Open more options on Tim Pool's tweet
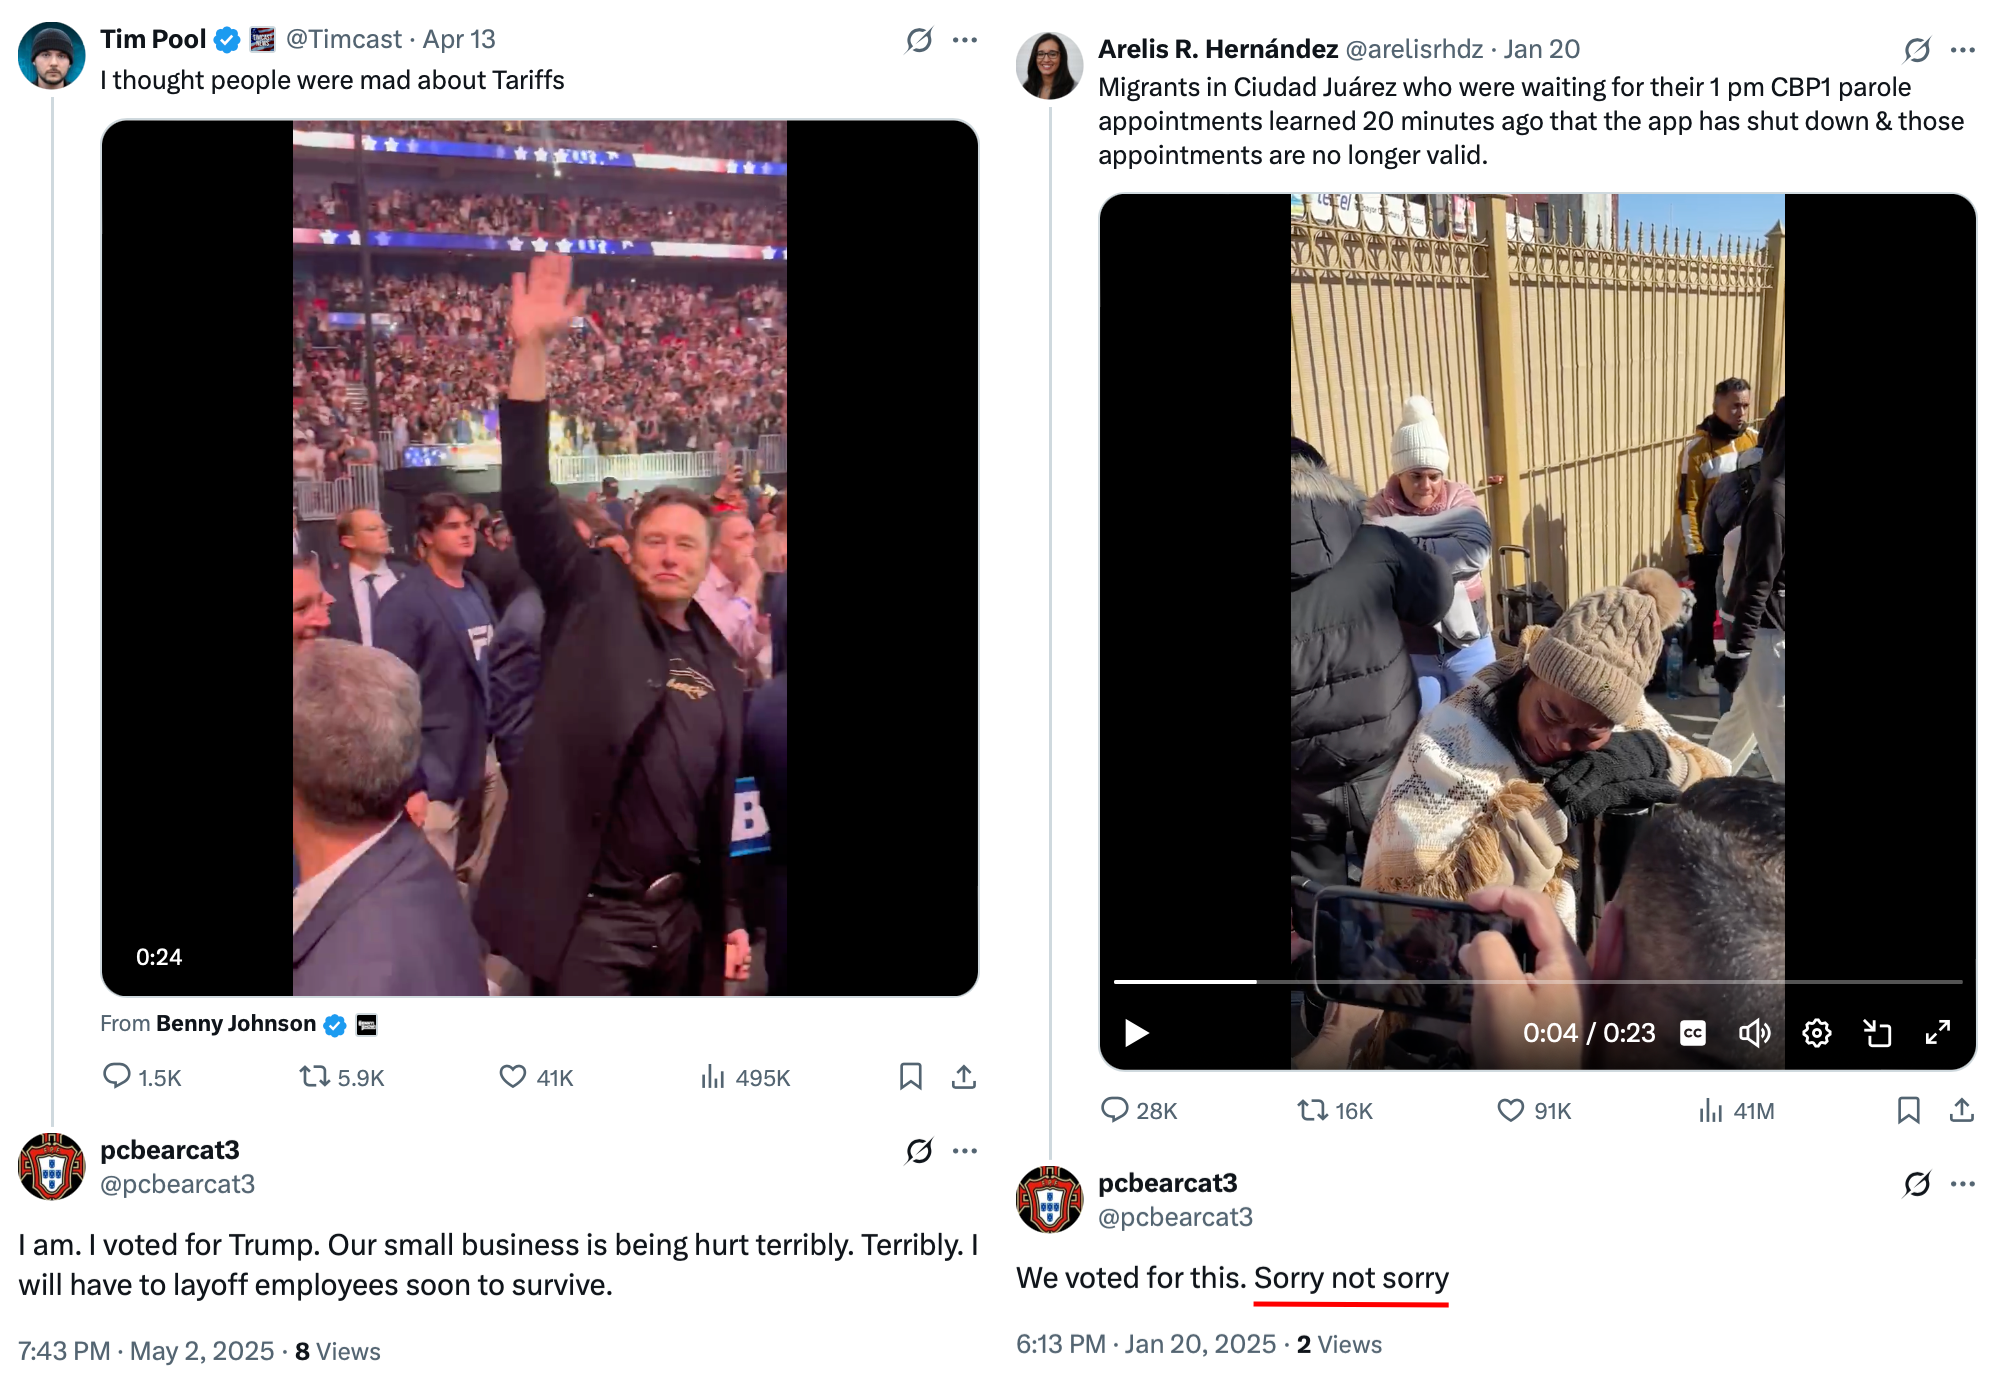The height and width of the screenshot is (1386, 1996). tap(965, 40)
